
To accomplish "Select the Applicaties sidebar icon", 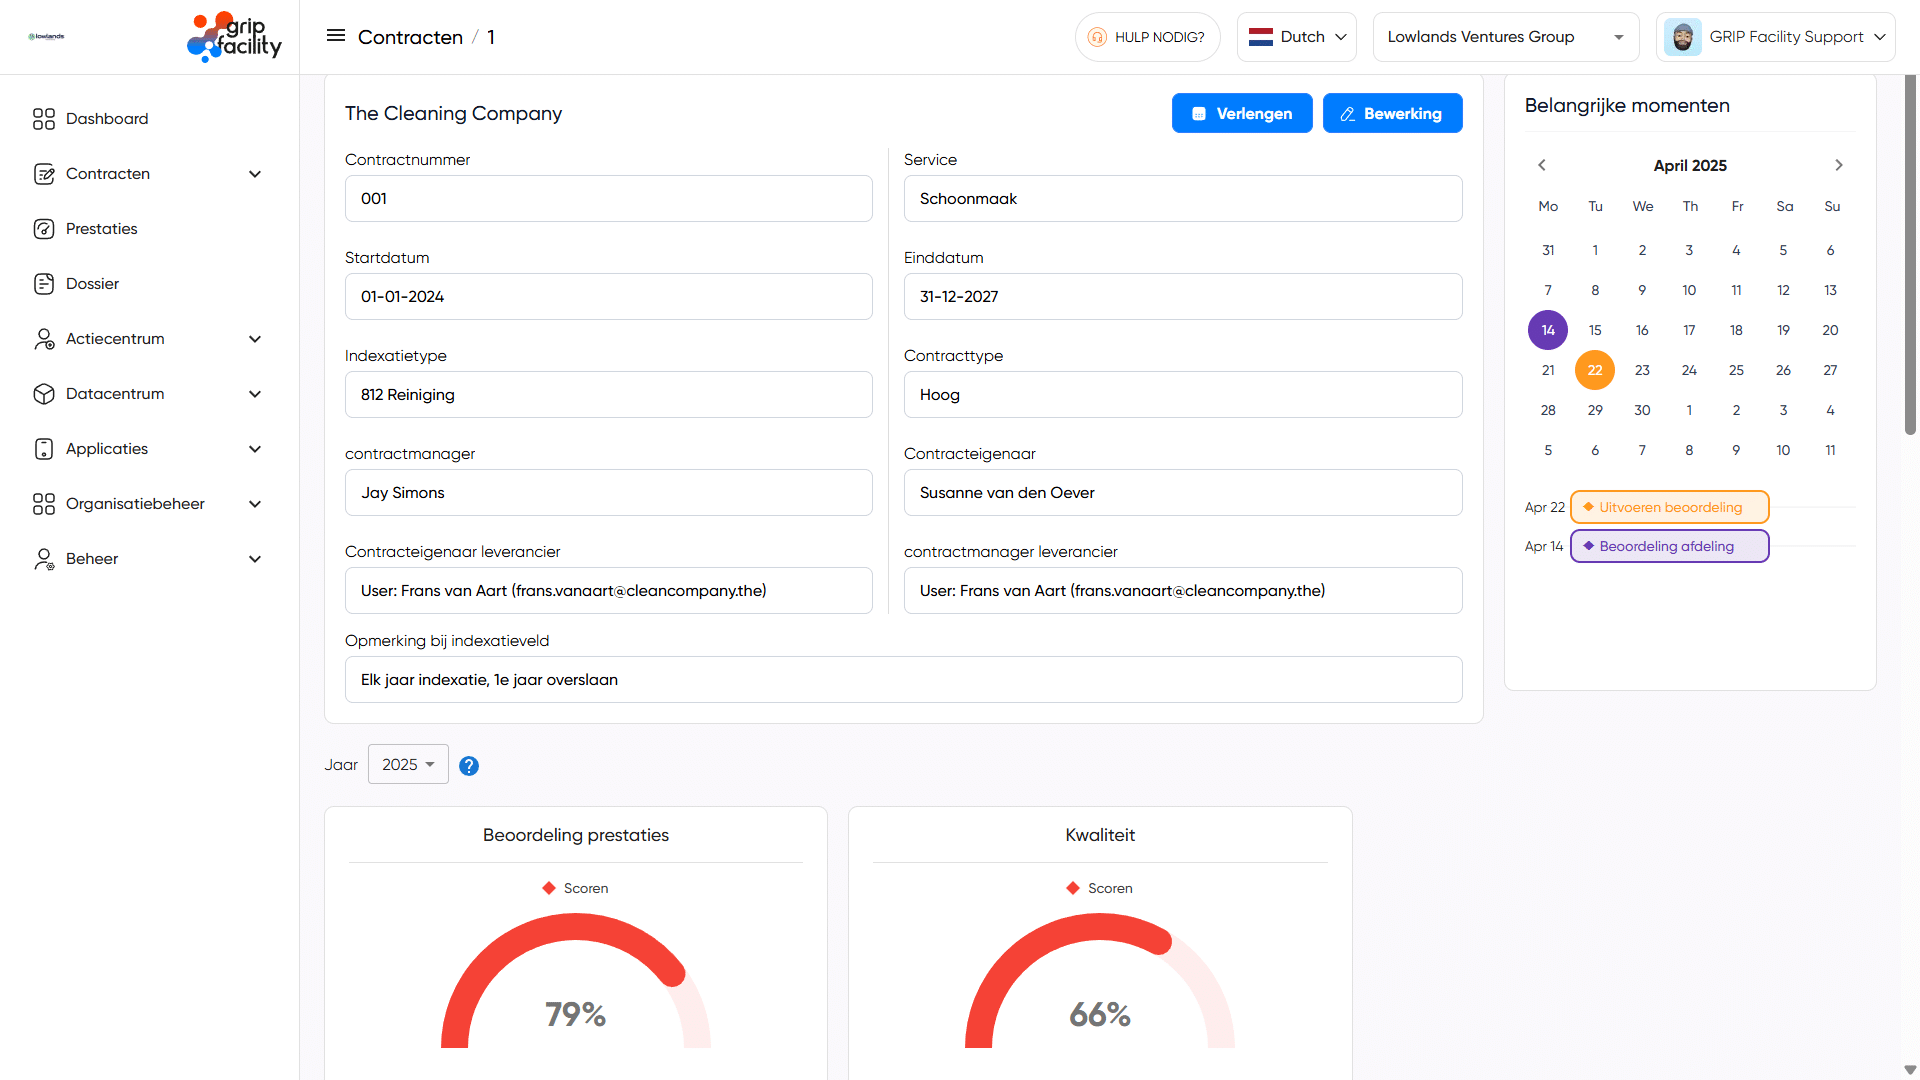I will click(x=44, y=448).
